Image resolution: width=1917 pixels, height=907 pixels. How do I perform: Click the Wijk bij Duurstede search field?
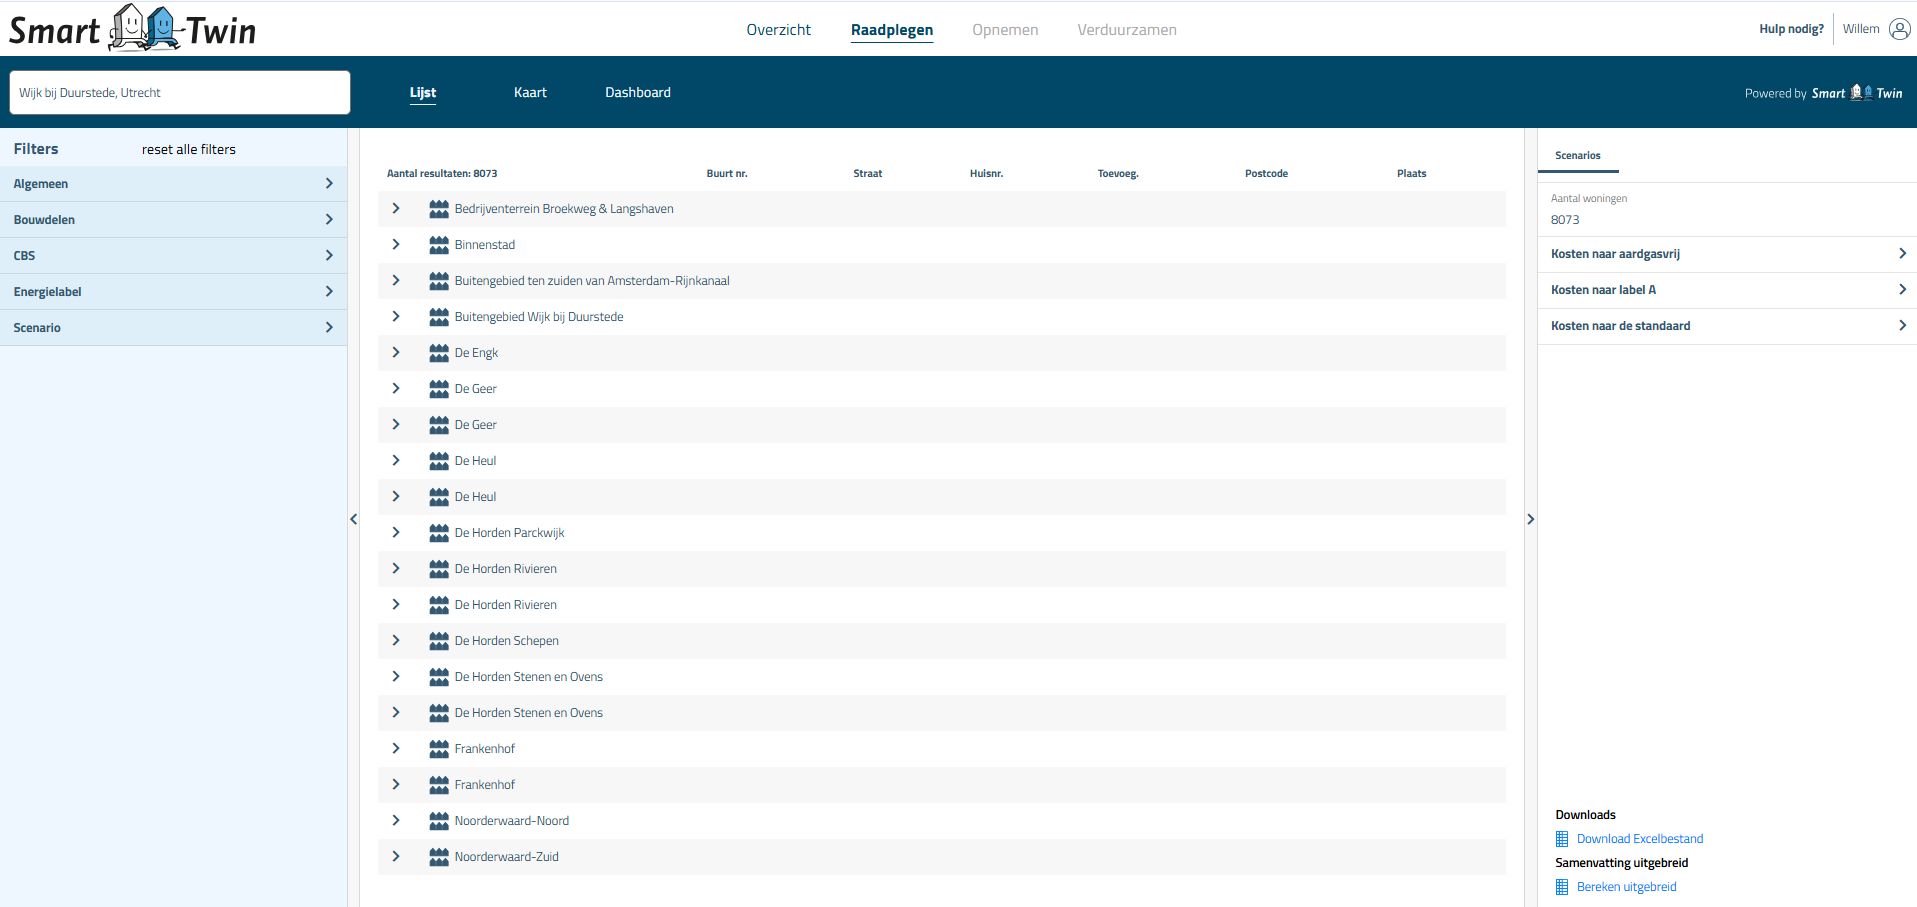click(x=180, y=93)
